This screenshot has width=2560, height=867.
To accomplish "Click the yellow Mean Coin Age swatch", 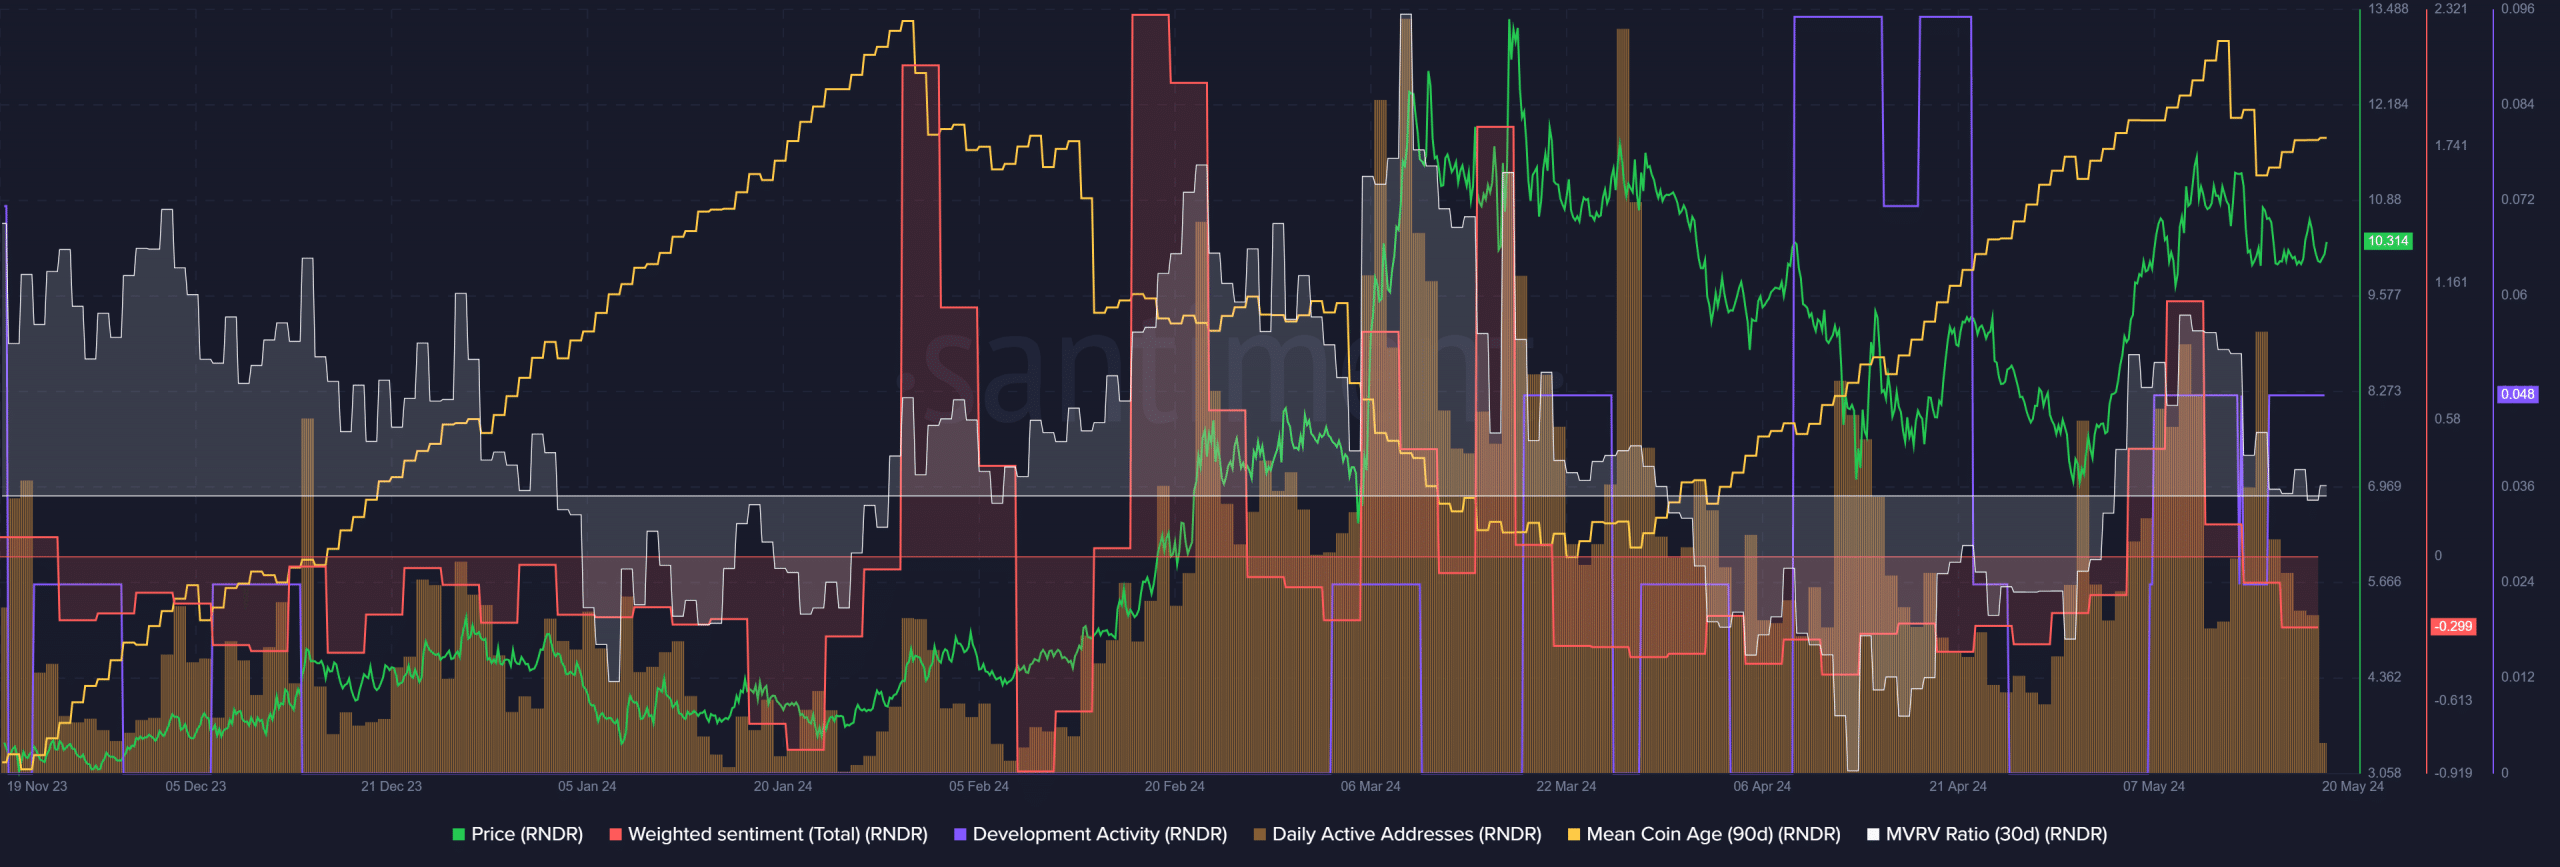I will [x=1574, y=834].
